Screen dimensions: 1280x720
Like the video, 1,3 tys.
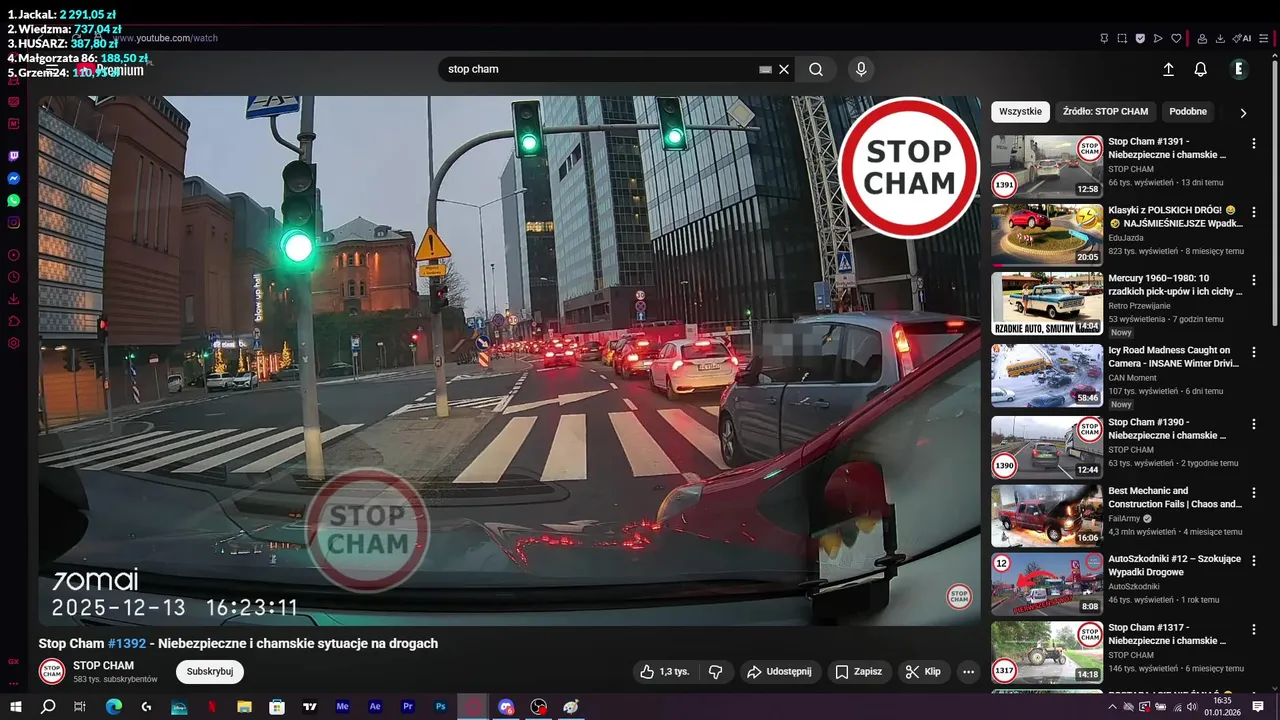pyautogui.click(x=665, y=672)
